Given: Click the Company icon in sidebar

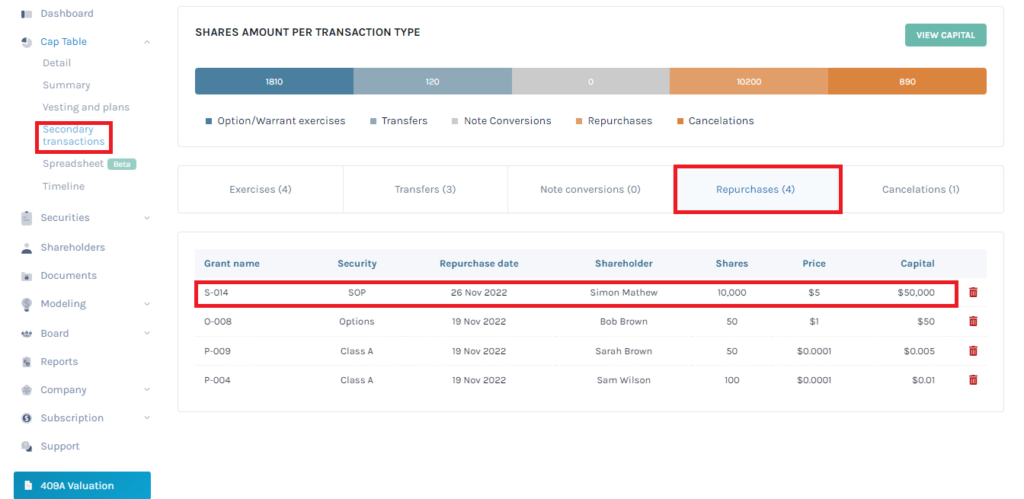Looking at the screenshot, I should [x=27, y=390].
